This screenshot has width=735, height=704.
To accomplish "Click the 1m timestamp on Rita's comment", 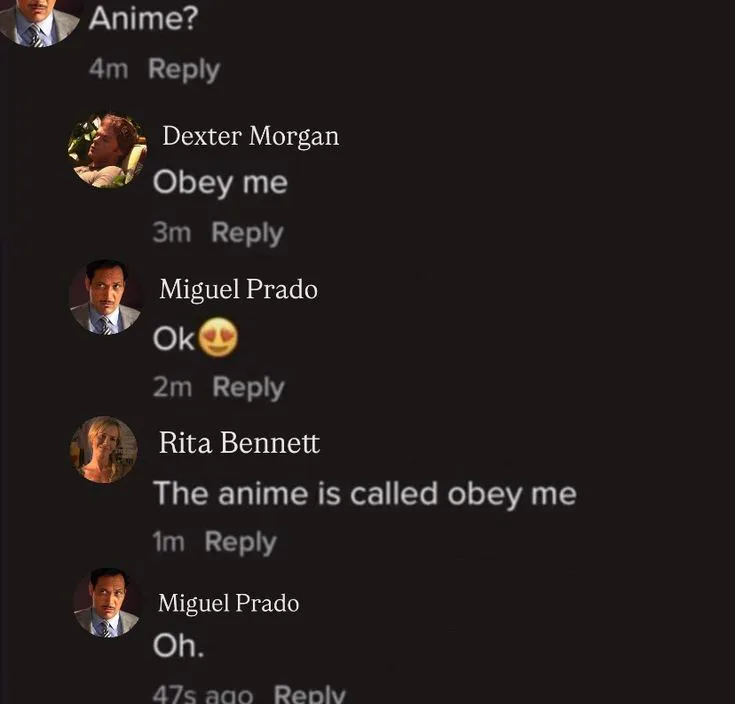I will 168,541.
